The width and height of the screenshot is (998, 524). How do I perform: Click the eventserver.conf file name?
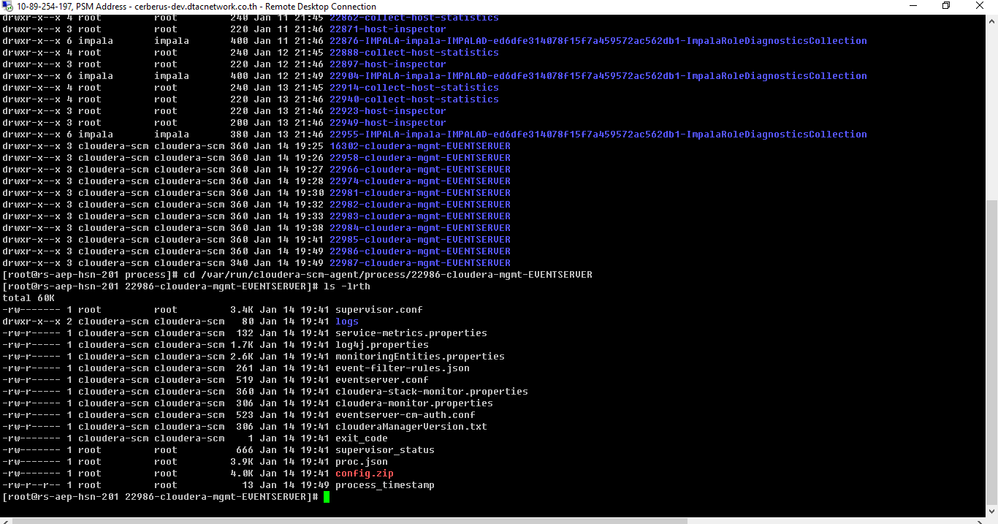382,379
